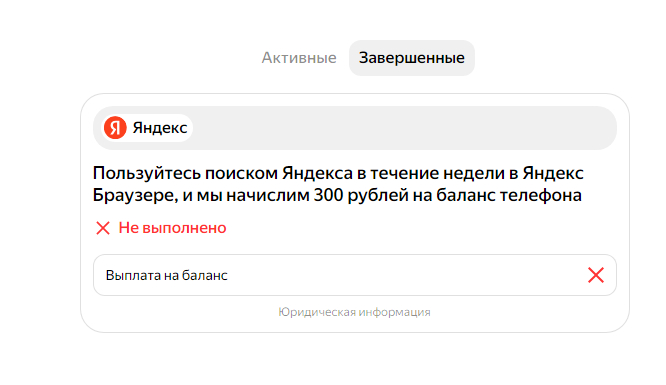Open the Выплата на баланс row label
666x385 pixels.
click(x=166, y=275)
